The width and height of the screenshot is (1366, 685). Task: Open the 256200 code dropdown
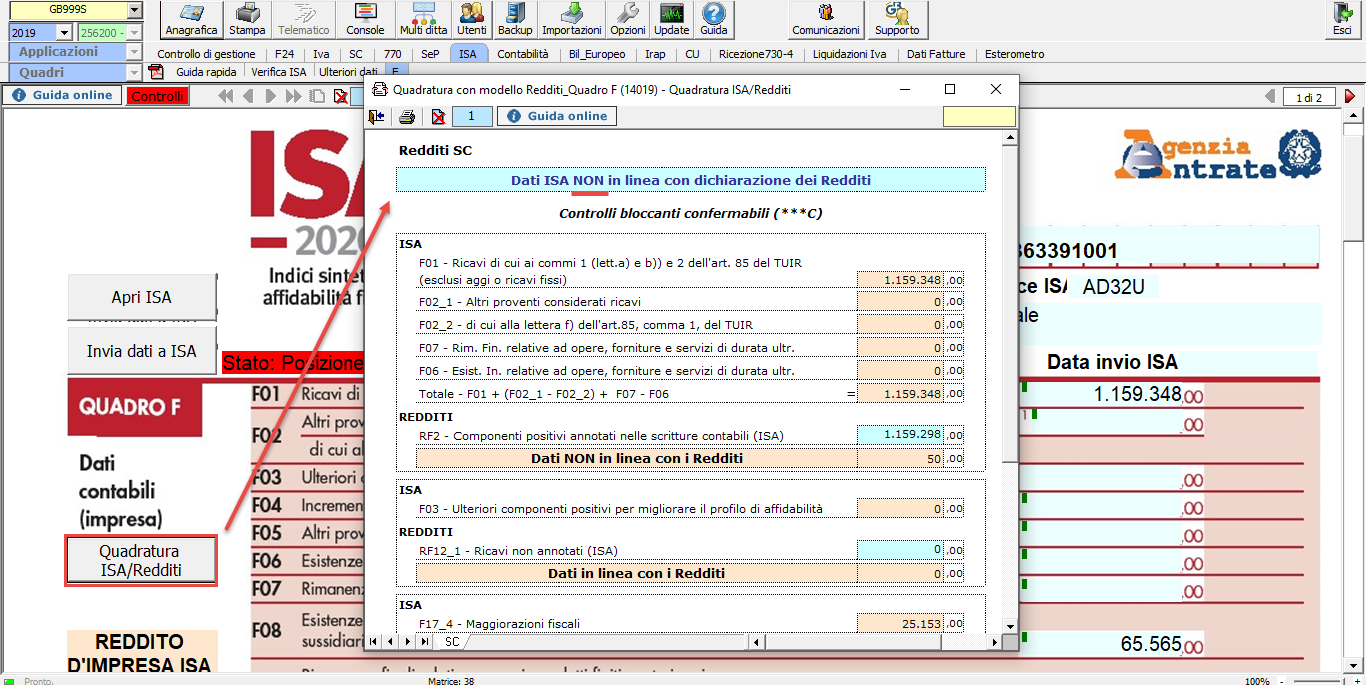(135, 33)
